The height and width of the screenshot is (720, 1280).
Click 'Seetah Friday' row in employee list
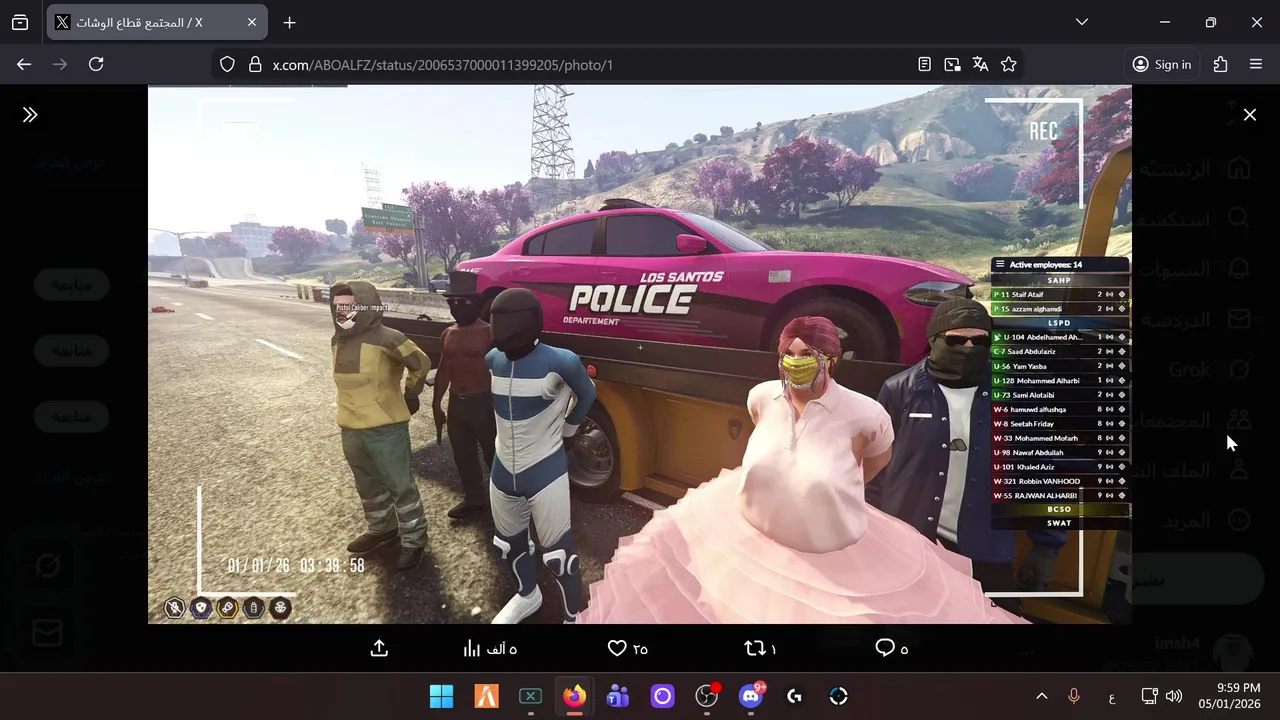pos(1060,424)
